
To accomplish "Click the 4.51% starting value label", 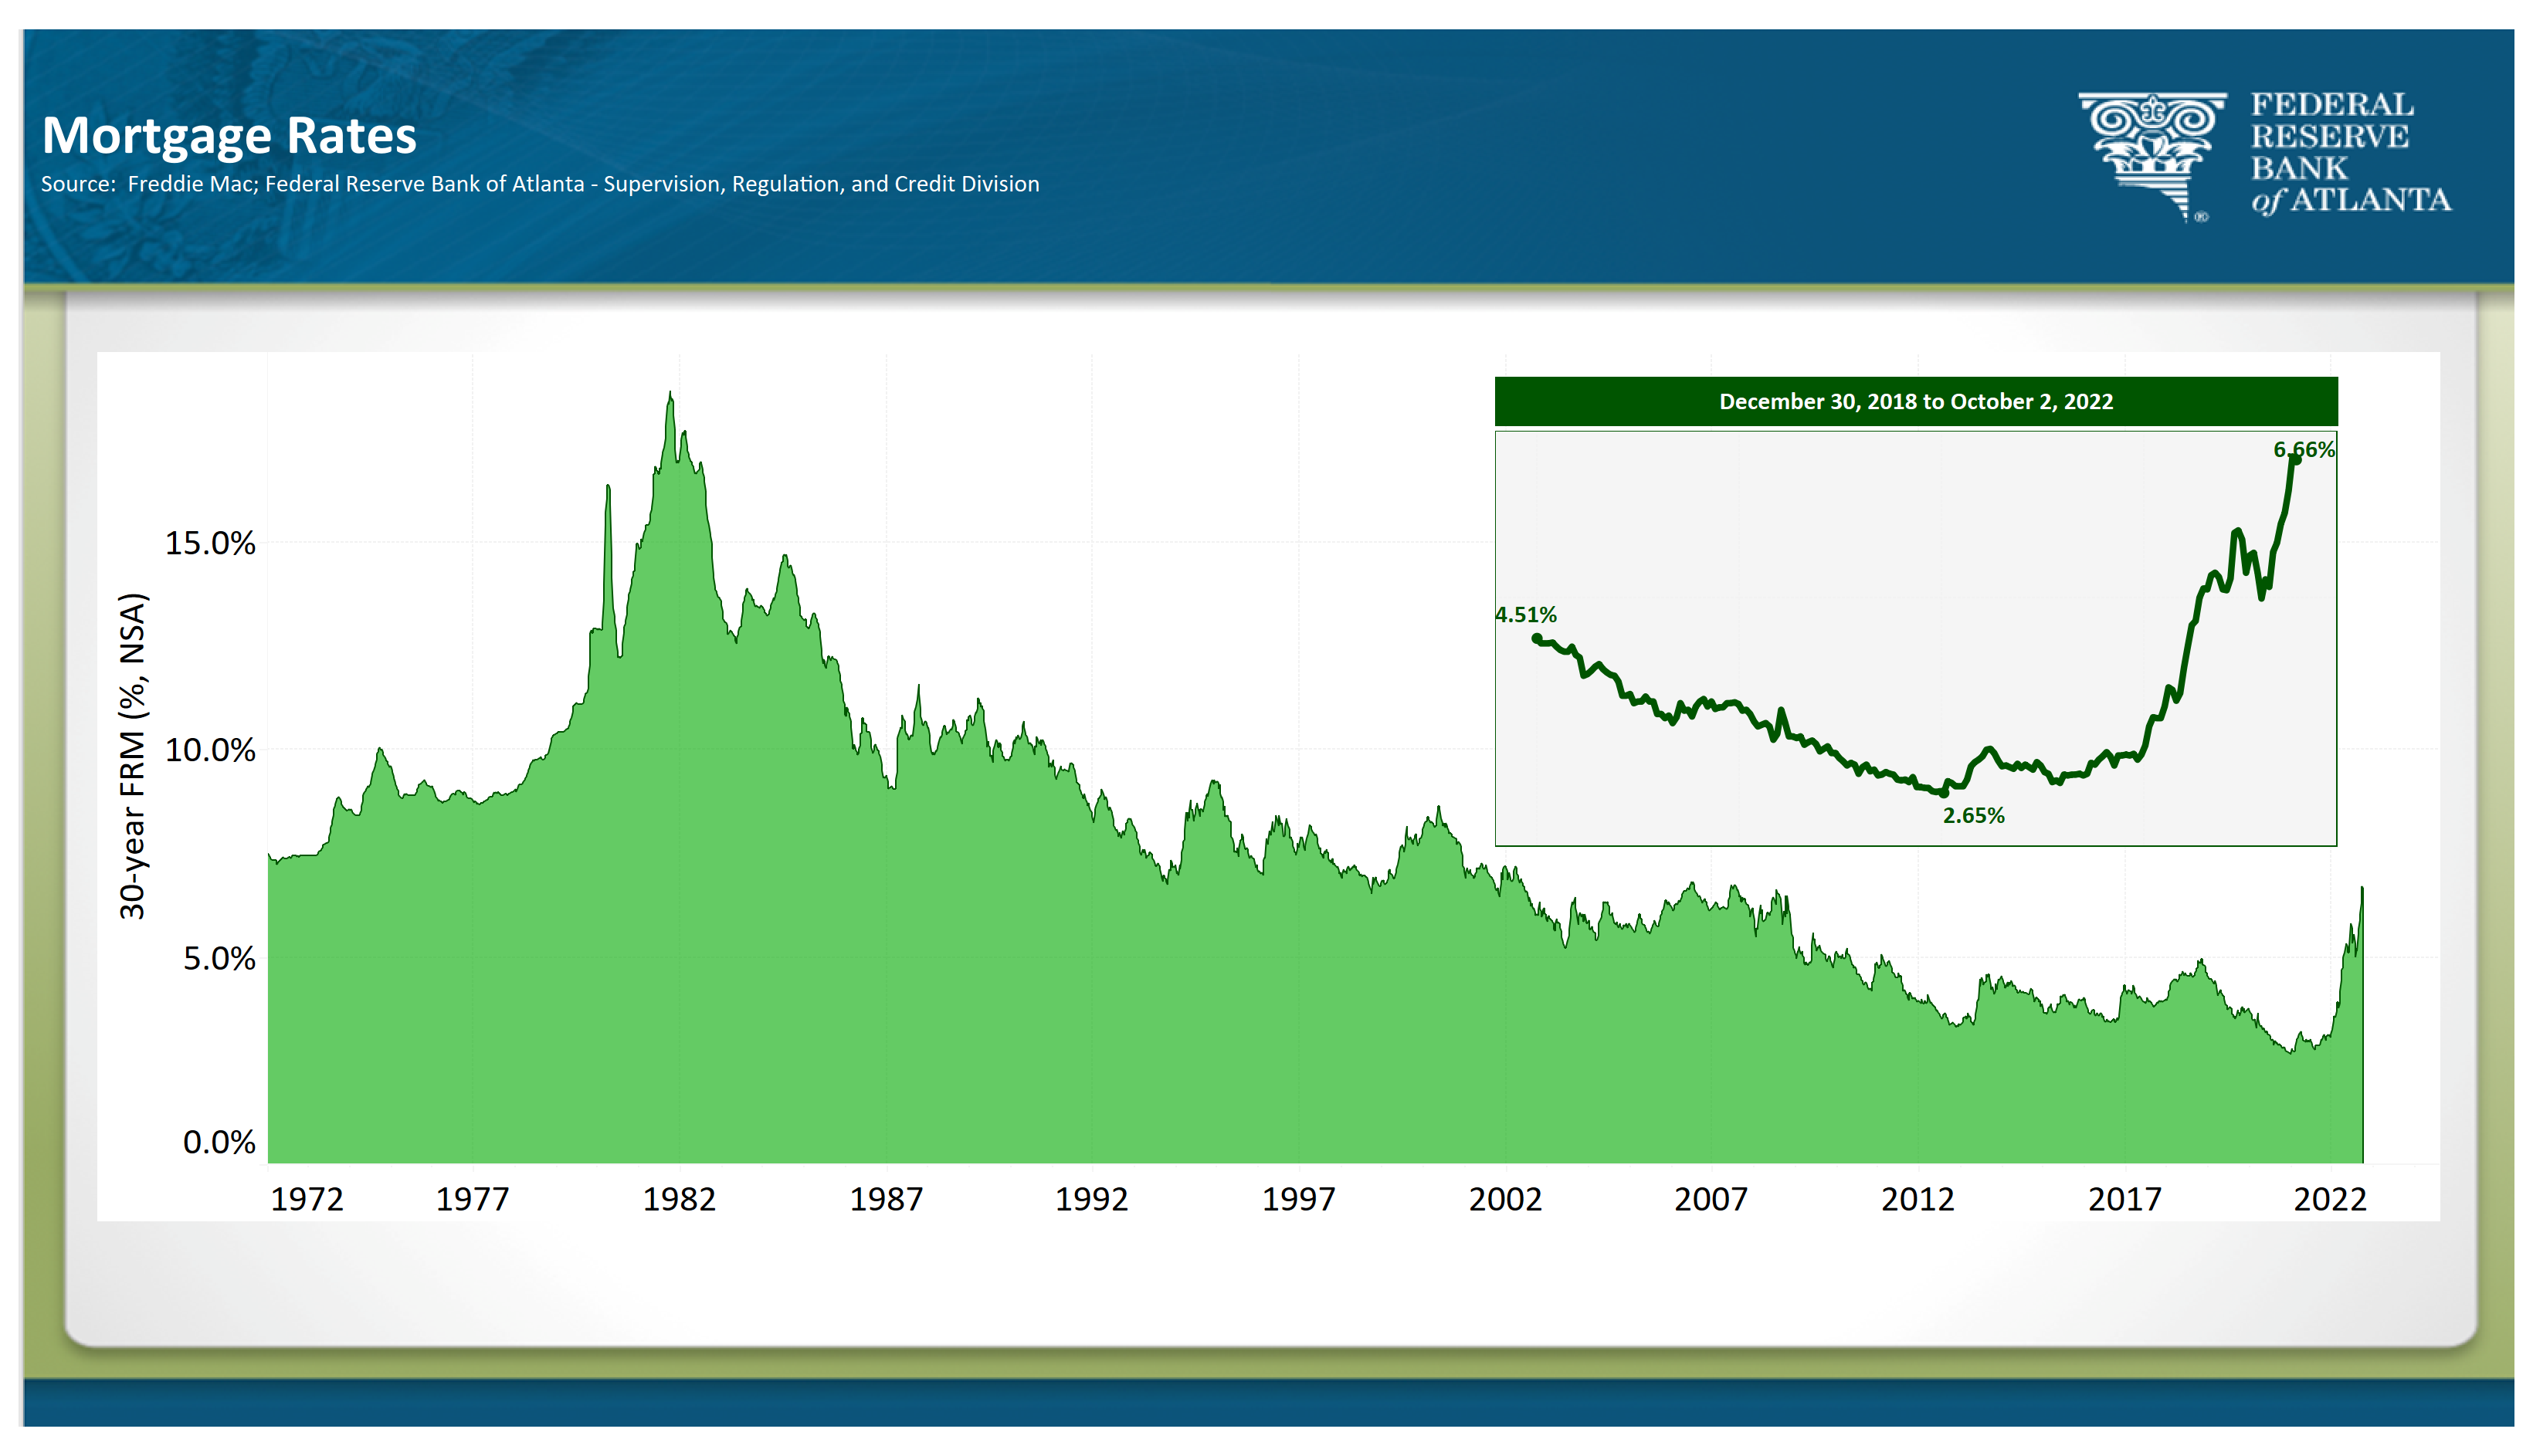I will click(1526, 614).
